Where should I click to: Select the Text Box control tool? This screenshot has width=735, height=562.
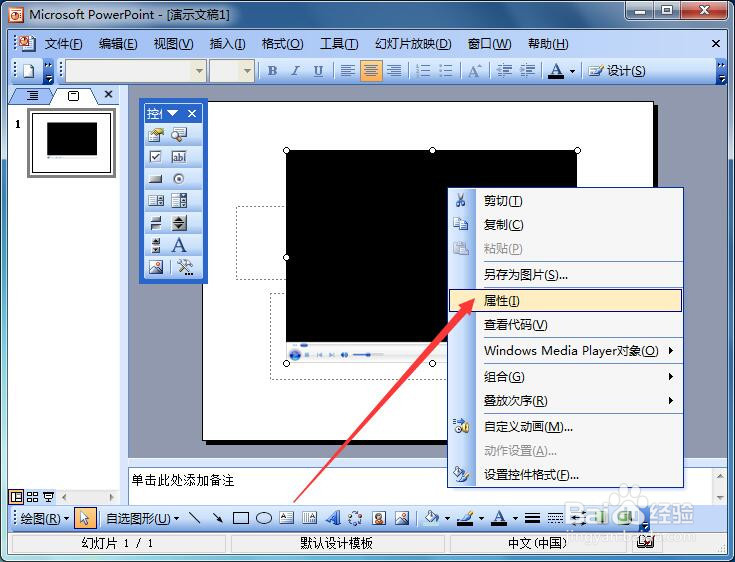(179, 157)
